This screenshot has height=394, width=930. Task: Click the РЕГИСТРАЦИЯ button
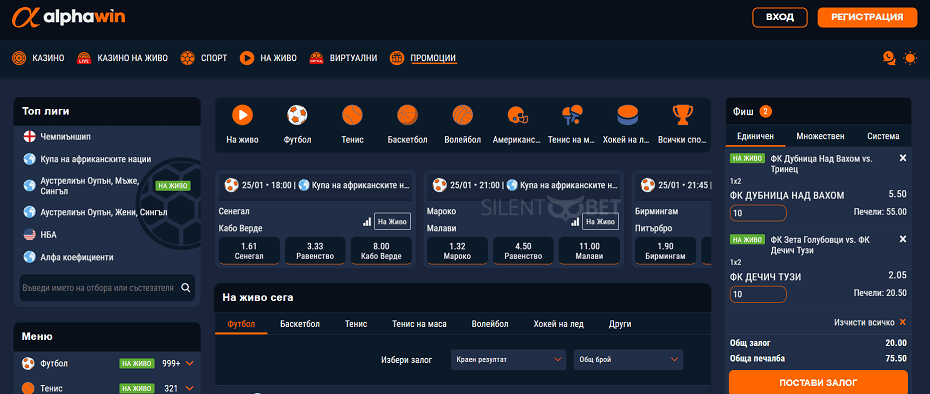click(867, 17)
